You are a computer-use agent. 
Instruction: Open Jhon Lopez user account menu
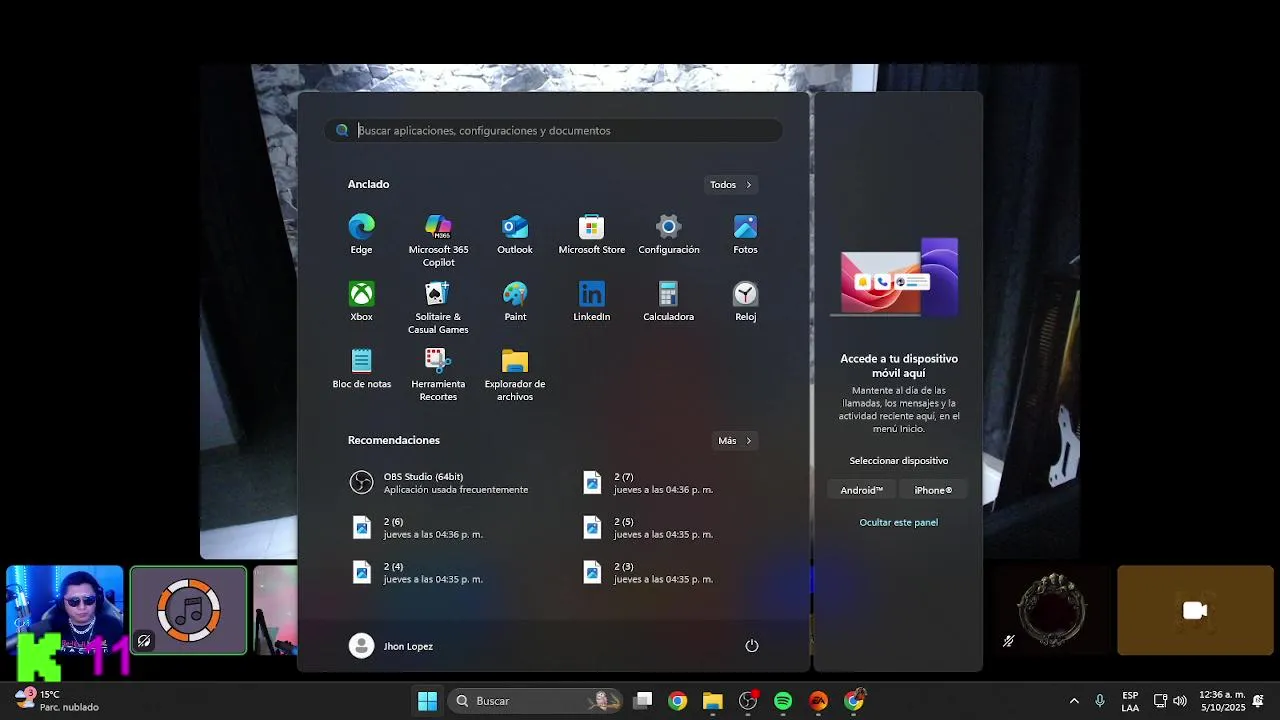(x=391, y=646)
